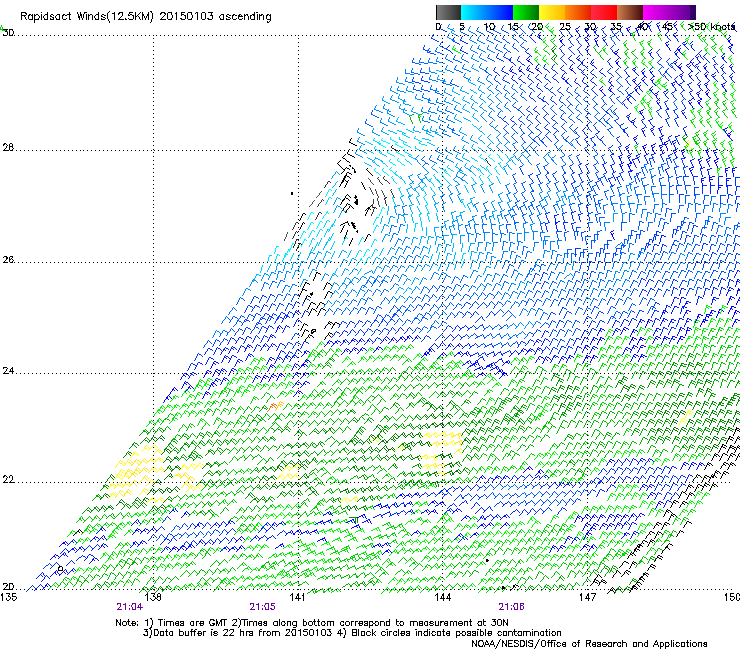Click the cyan-to-blue 5-15 knots legend swatch
Screen dimensions: 740x650
tap(487, 12)
